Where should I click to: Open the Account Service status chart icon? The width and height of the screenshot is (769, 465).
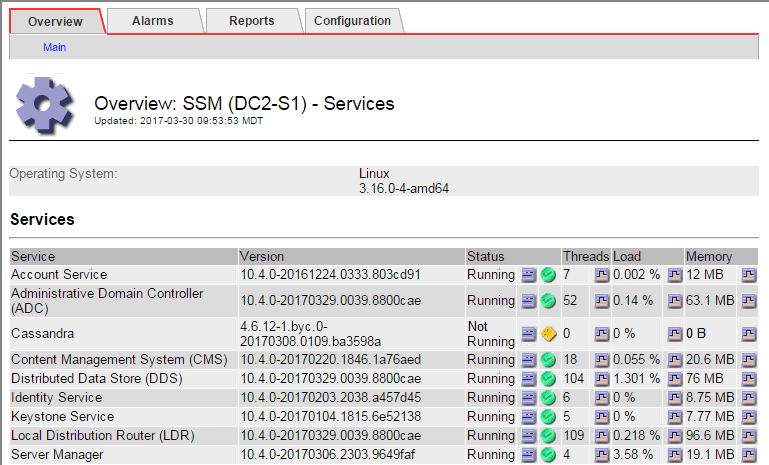pos(529,275)
